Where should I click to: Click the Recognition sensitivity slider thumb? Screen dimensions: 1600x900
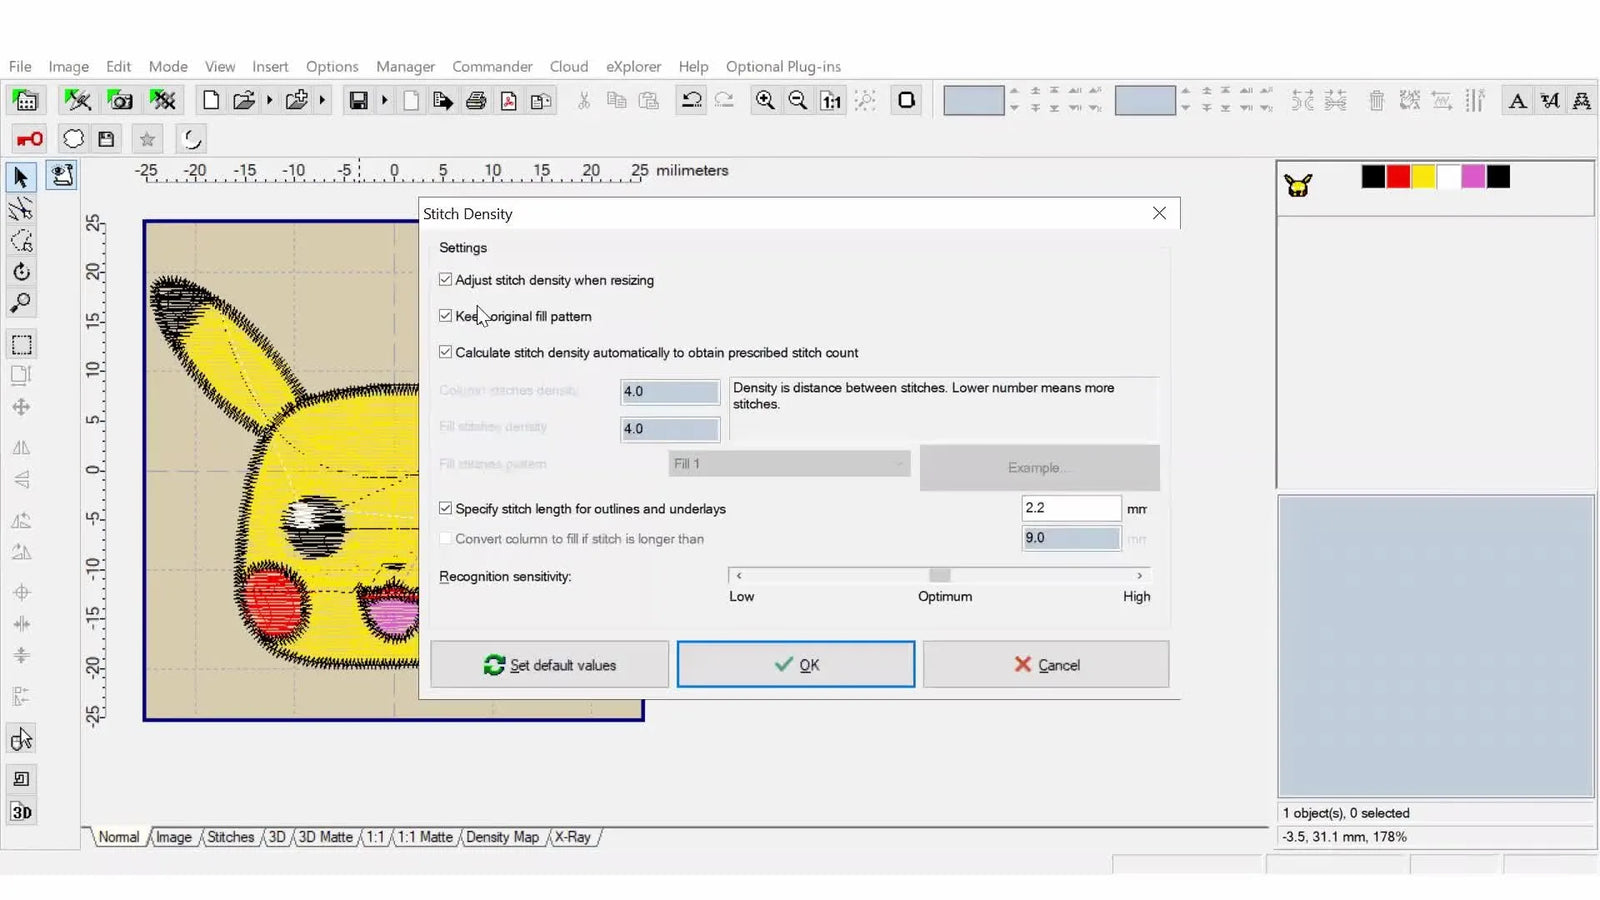(x=939, y=575)
